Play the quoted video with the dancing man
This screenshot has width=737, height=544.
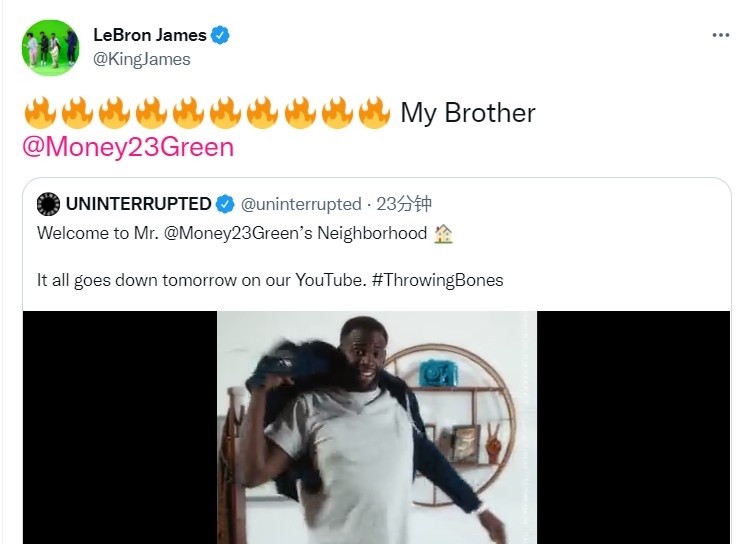(376, 427)
